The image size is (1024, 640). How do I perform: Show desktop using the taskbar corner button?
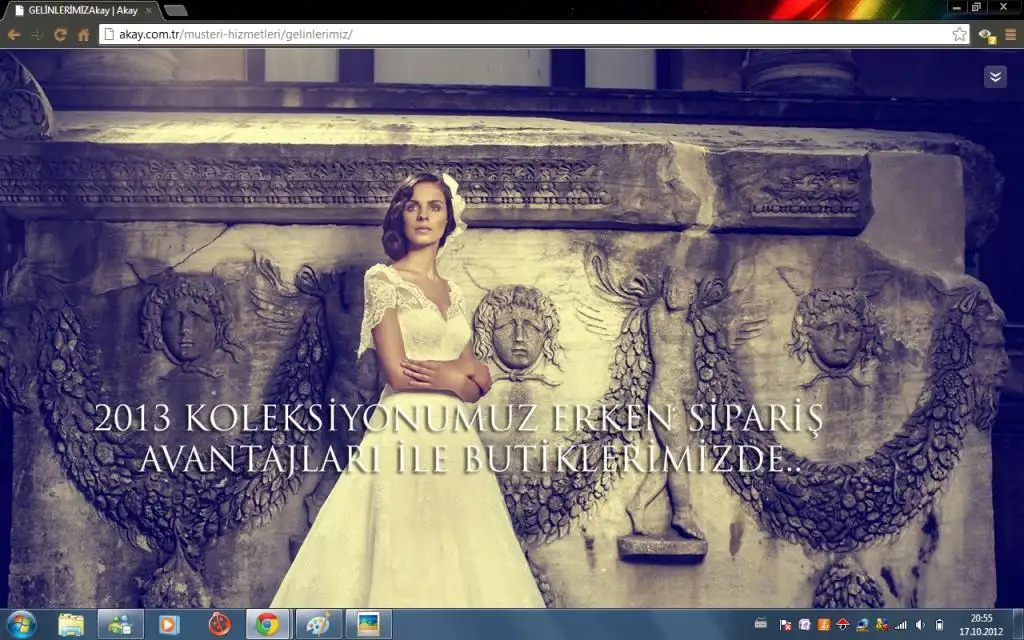(x=1019, y=625)
